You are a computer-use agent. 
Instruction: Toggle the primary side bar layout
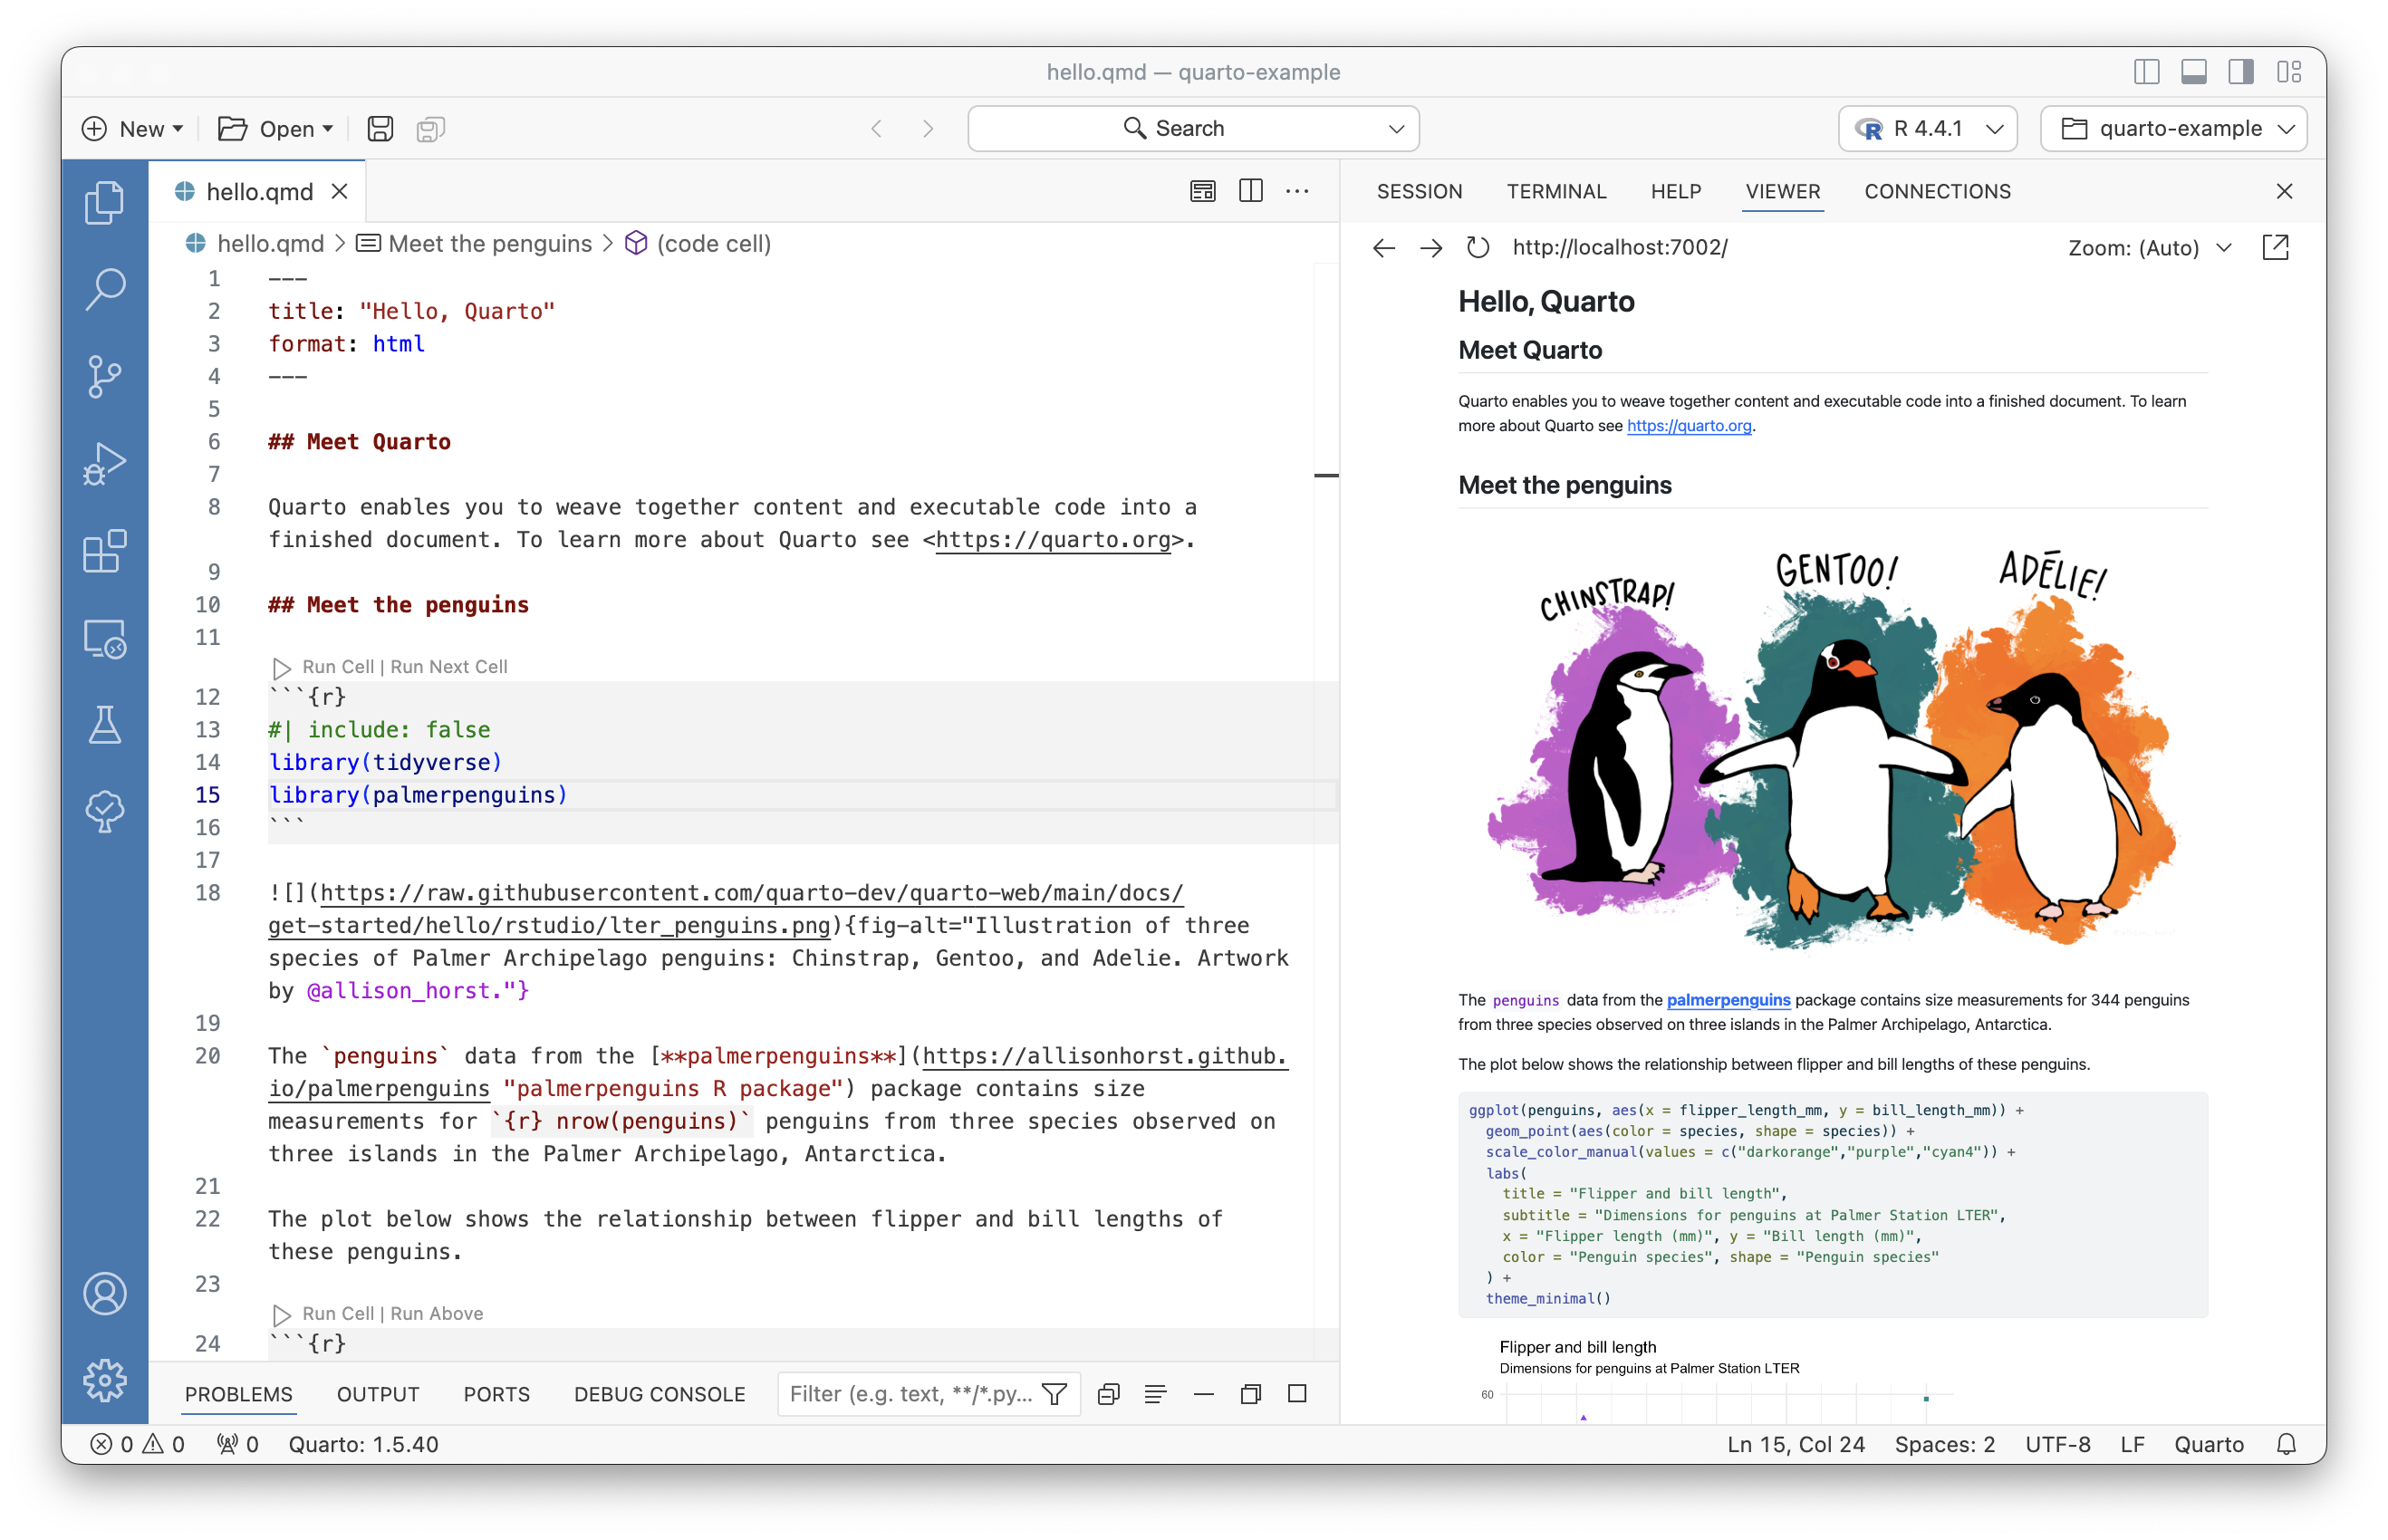2146,72
